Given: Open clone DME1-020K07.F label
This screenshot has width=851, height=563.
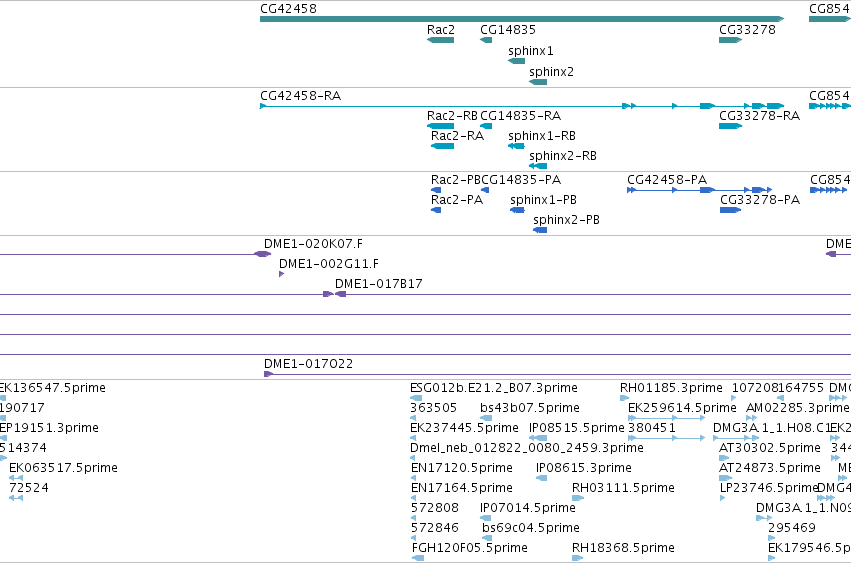Looking at the screenshot, I should 313,244.
